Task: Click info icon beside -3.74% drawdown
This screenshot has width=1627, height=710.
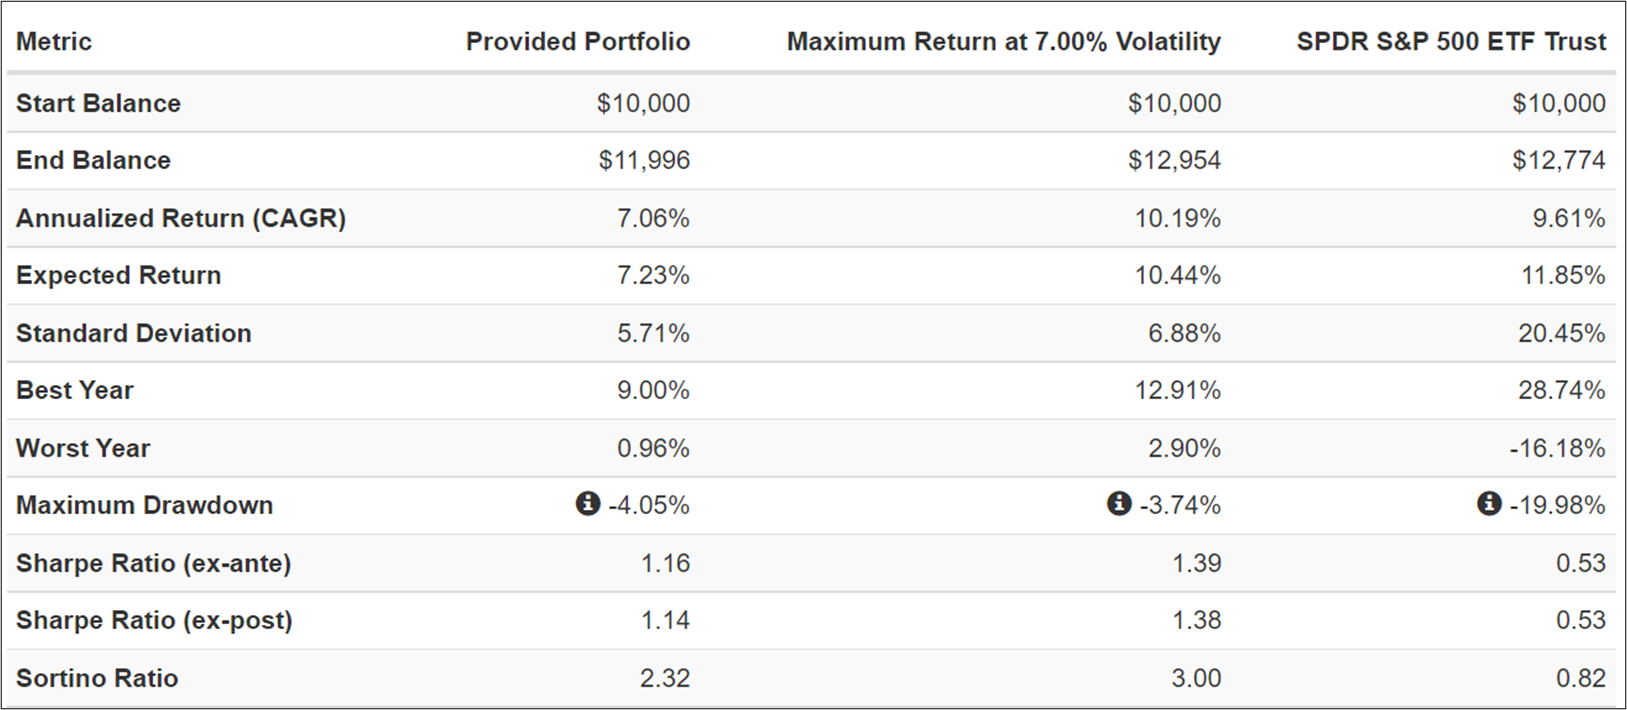Action: [1119, 503]
